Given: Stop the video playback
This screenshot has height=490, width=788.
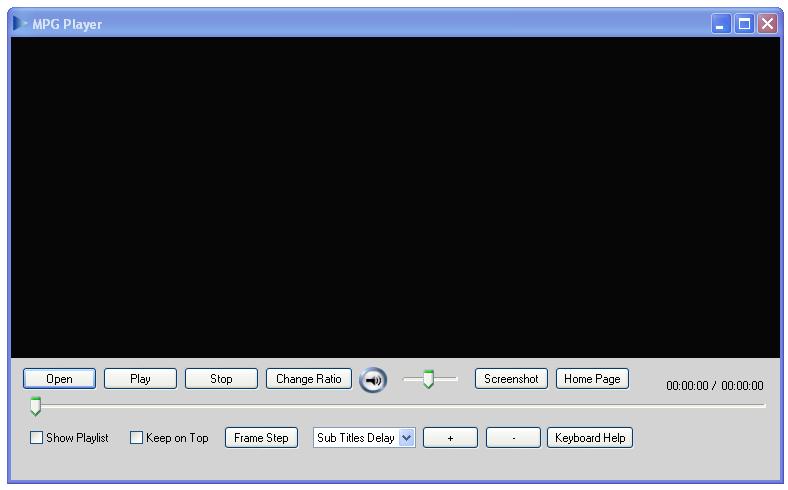Looking at the screenshot, I should pyautogui.click(x=221, y=379).
